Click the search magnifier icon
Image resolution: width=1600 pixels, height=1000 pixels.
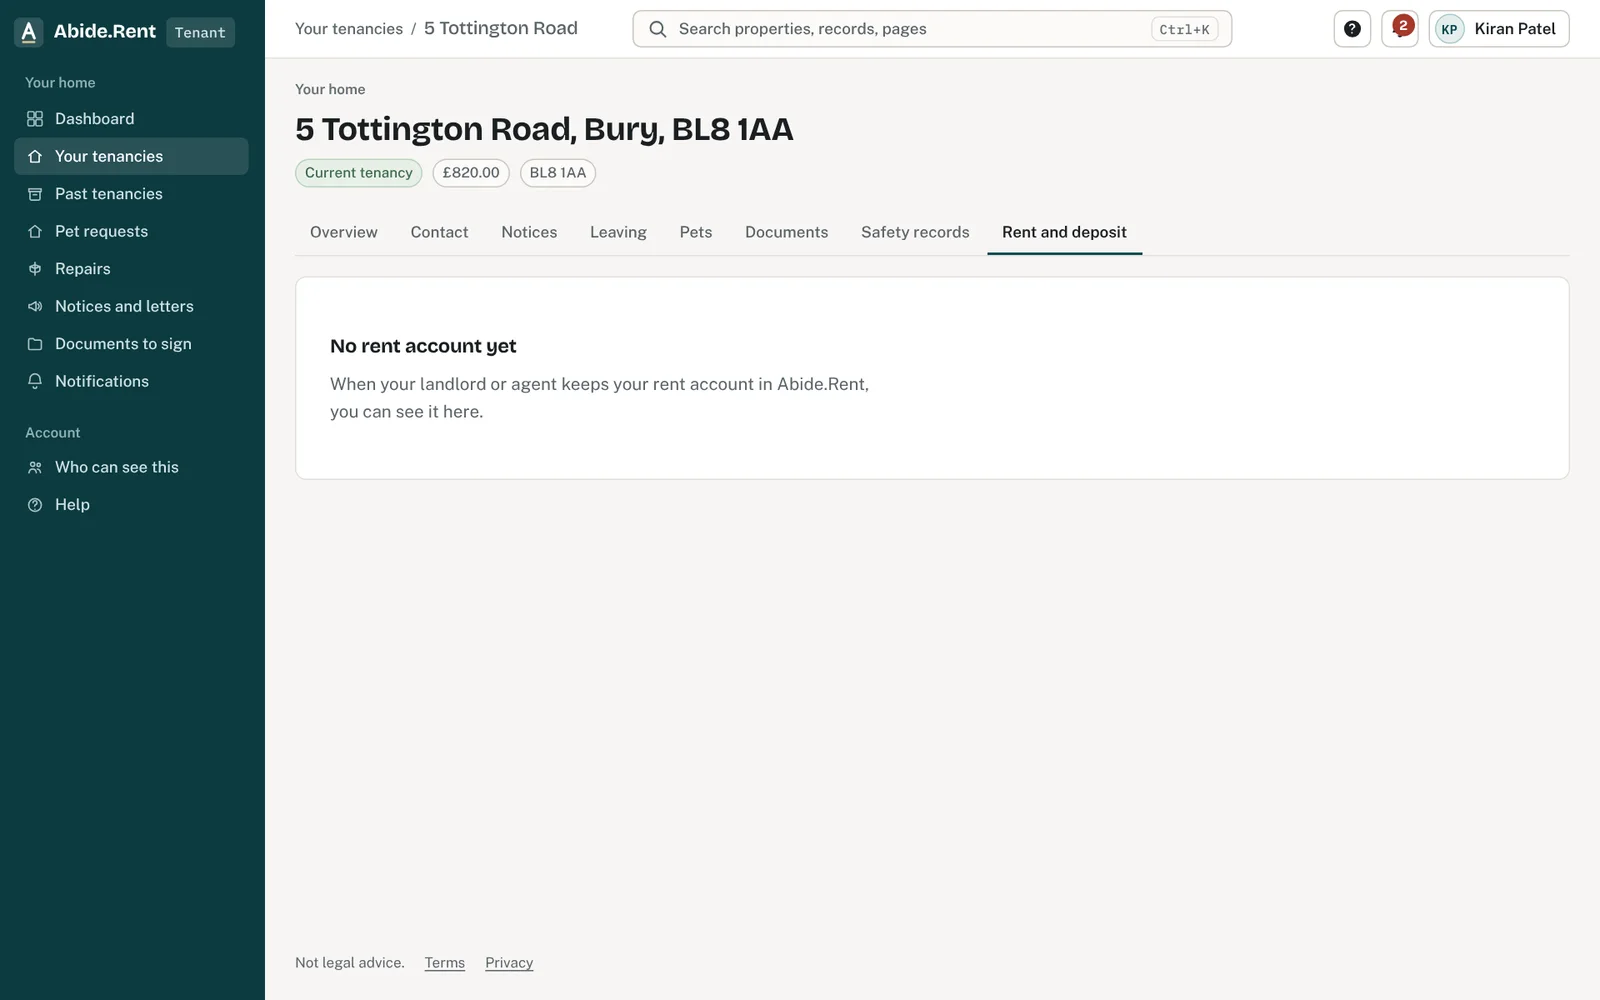[658, 29]
